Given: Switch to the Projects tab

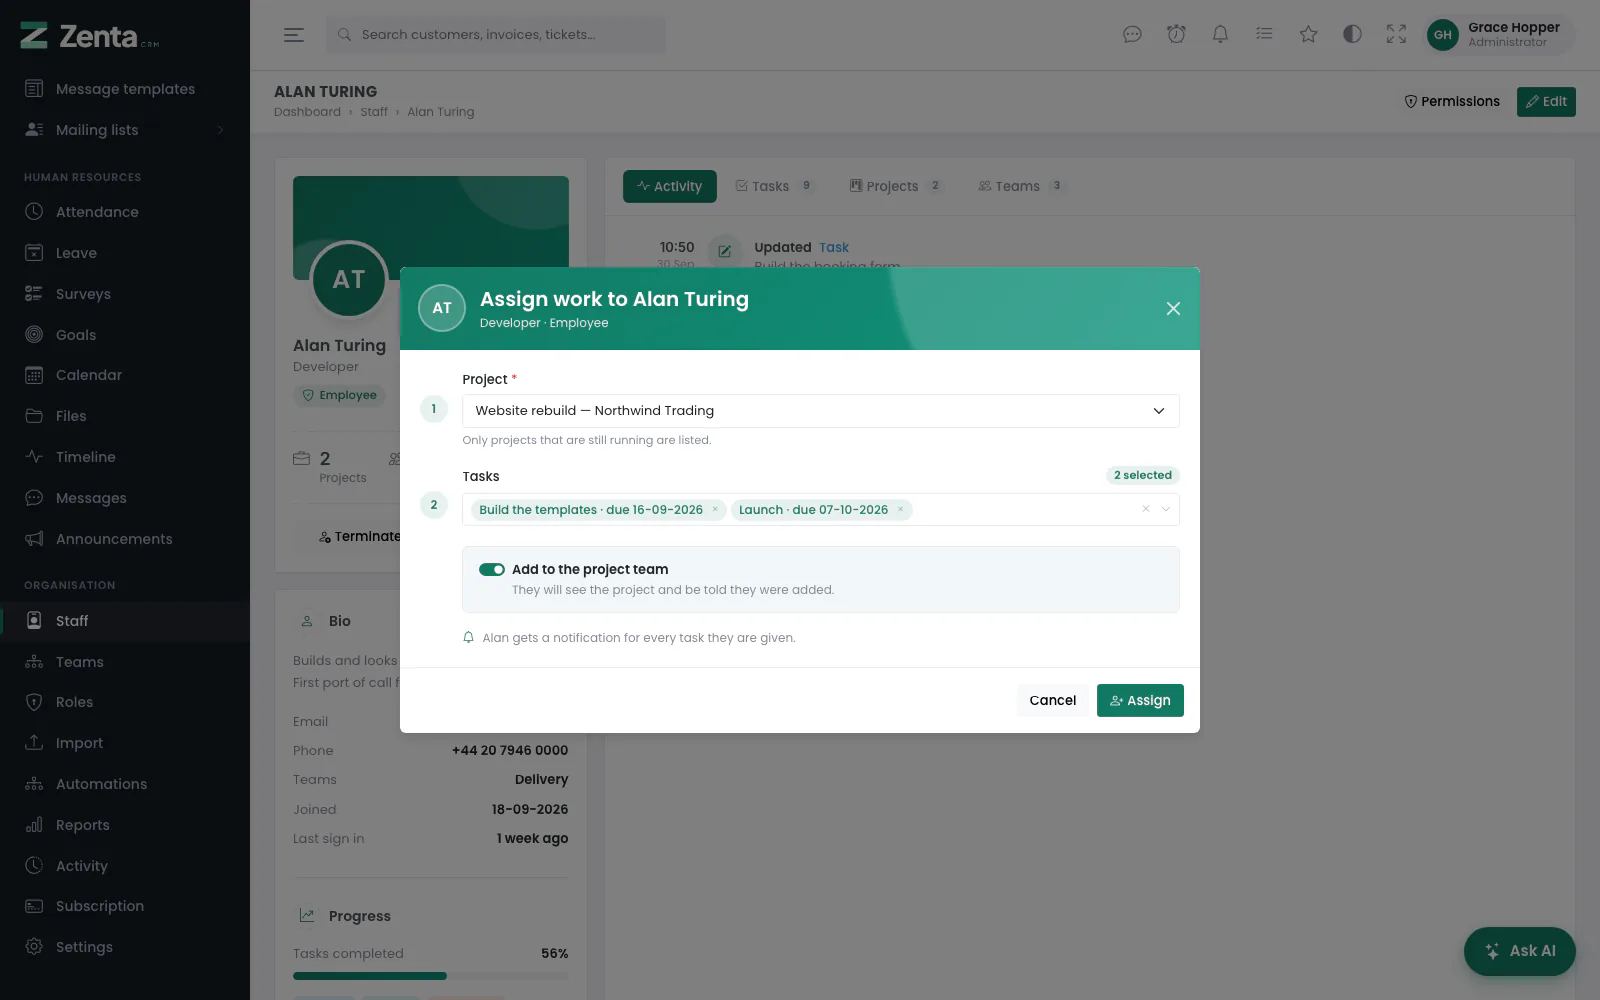Looking at the screenshot, I should [895, 186].
